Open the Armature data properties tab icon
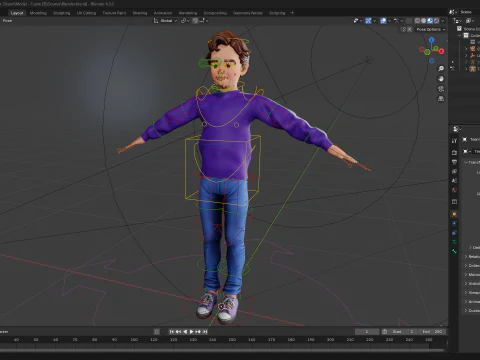This screenshot has height=360, width=480. [454, 242]
